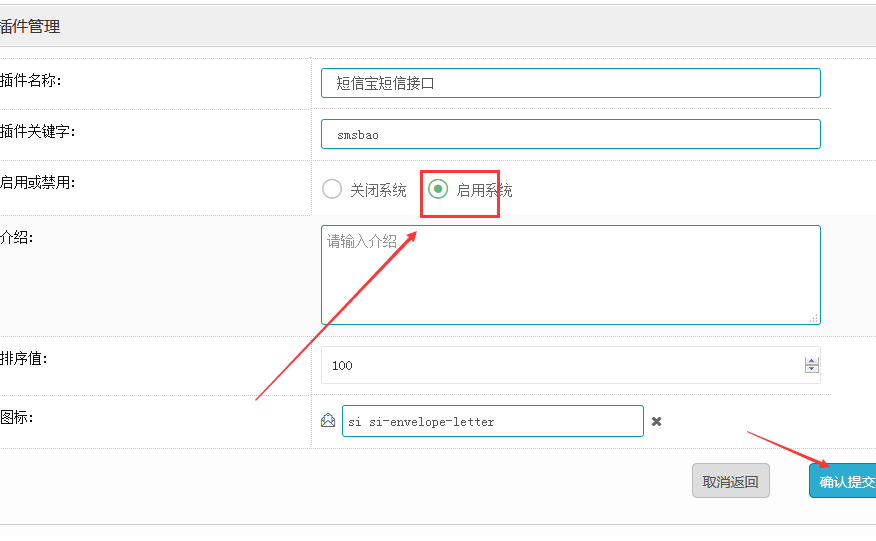Select the 关闭系统 radio button
The image size is (876, 541).
[x=332, y=189]
